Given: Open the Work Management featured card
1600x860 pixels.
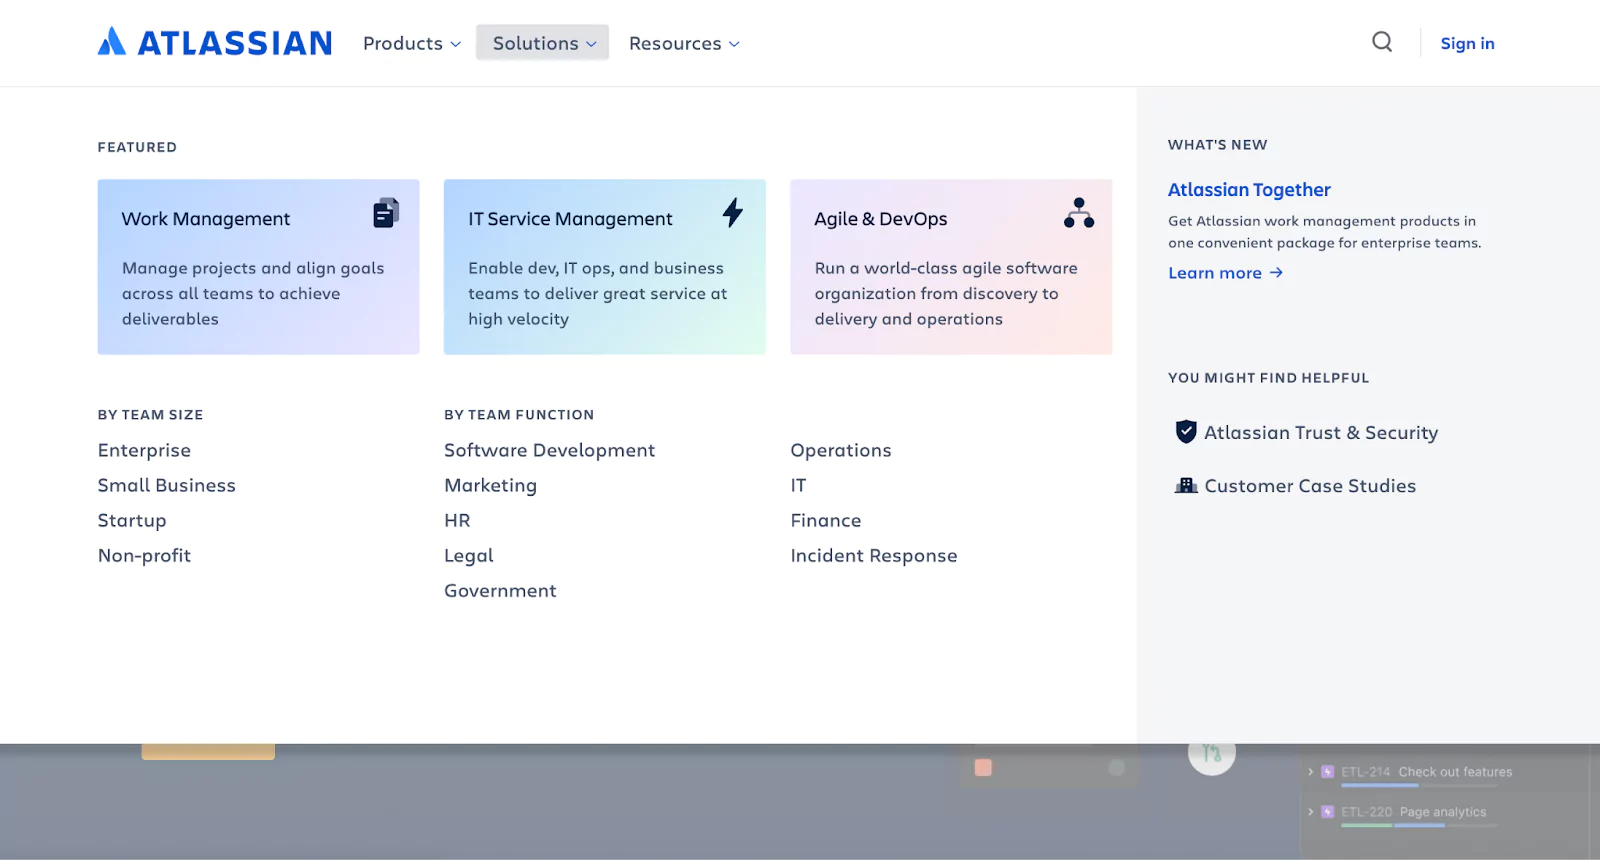Looking at the screenshot, I should [x=258, y=267].
